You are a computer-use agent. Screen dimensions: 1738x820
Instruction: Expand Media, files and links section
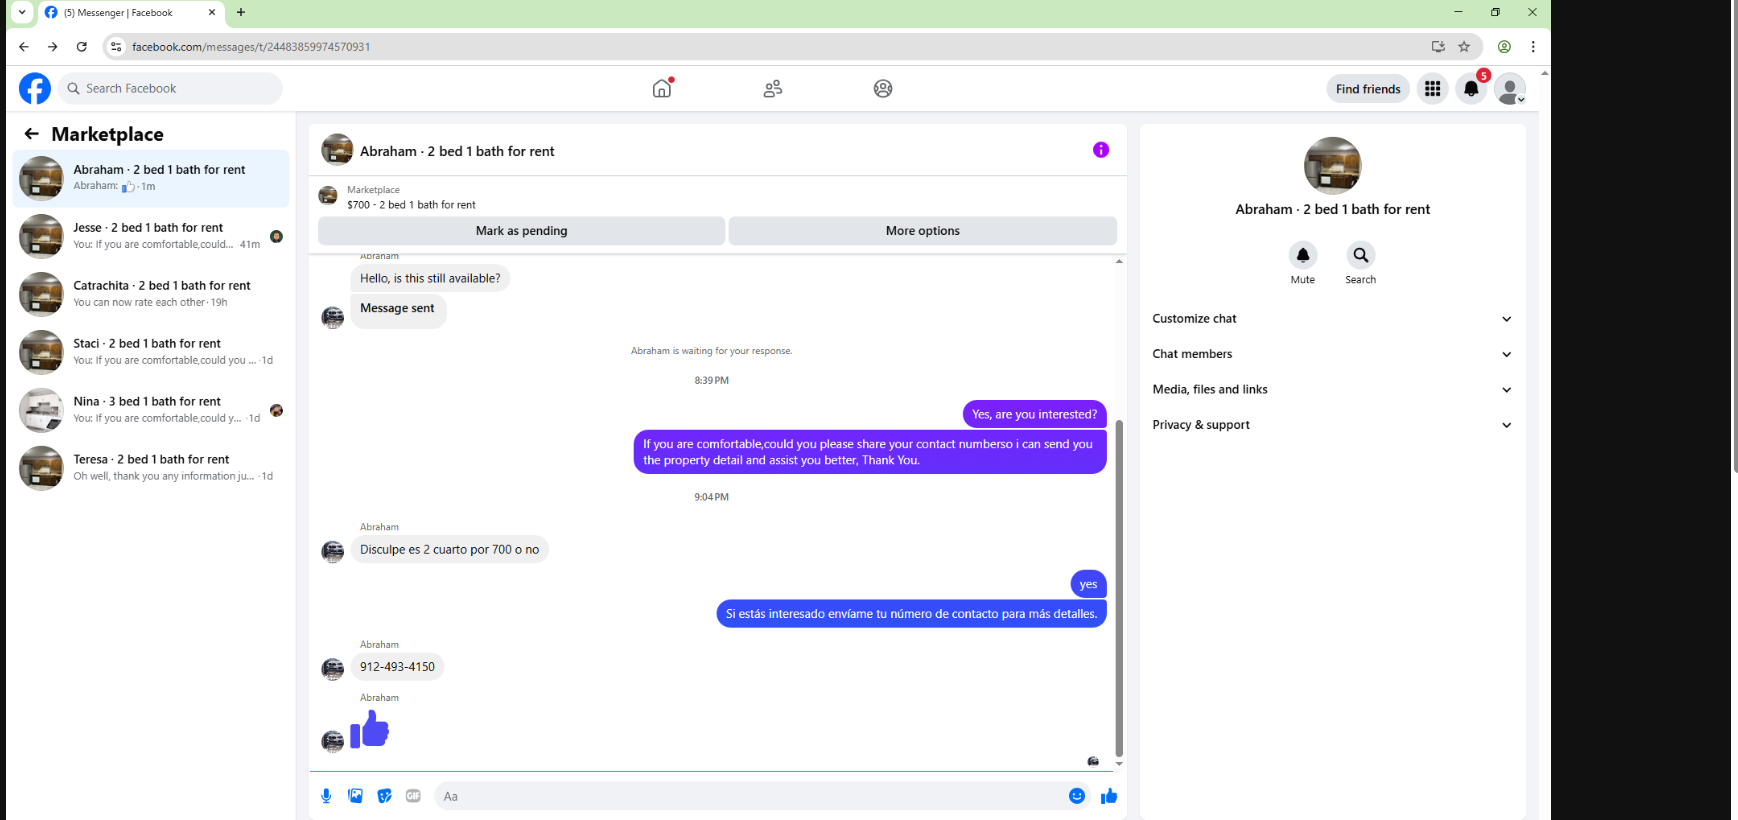coord(1332,390)
